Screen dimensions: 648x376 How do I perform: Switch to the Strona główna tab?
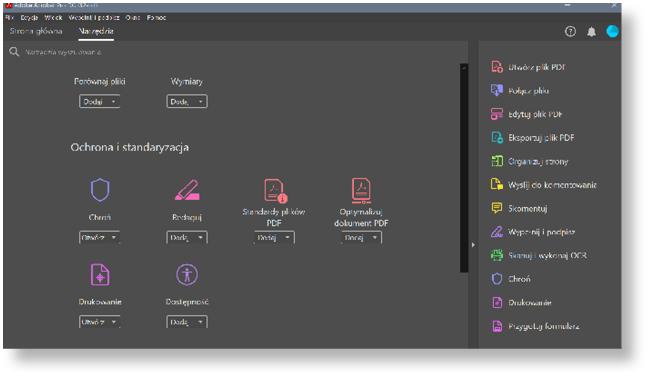click(x=36, y=31)
